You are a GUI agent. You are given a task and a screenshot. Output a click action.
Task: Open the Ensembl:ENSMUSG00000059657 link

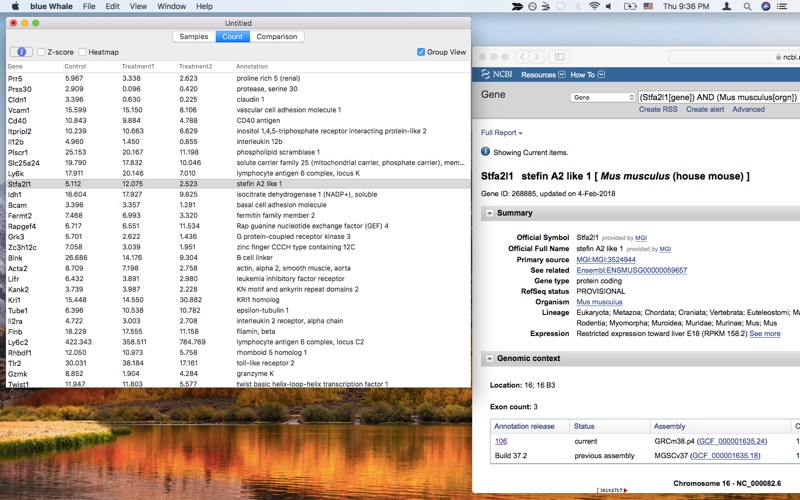pyautogui.click(x=632, y=270)
